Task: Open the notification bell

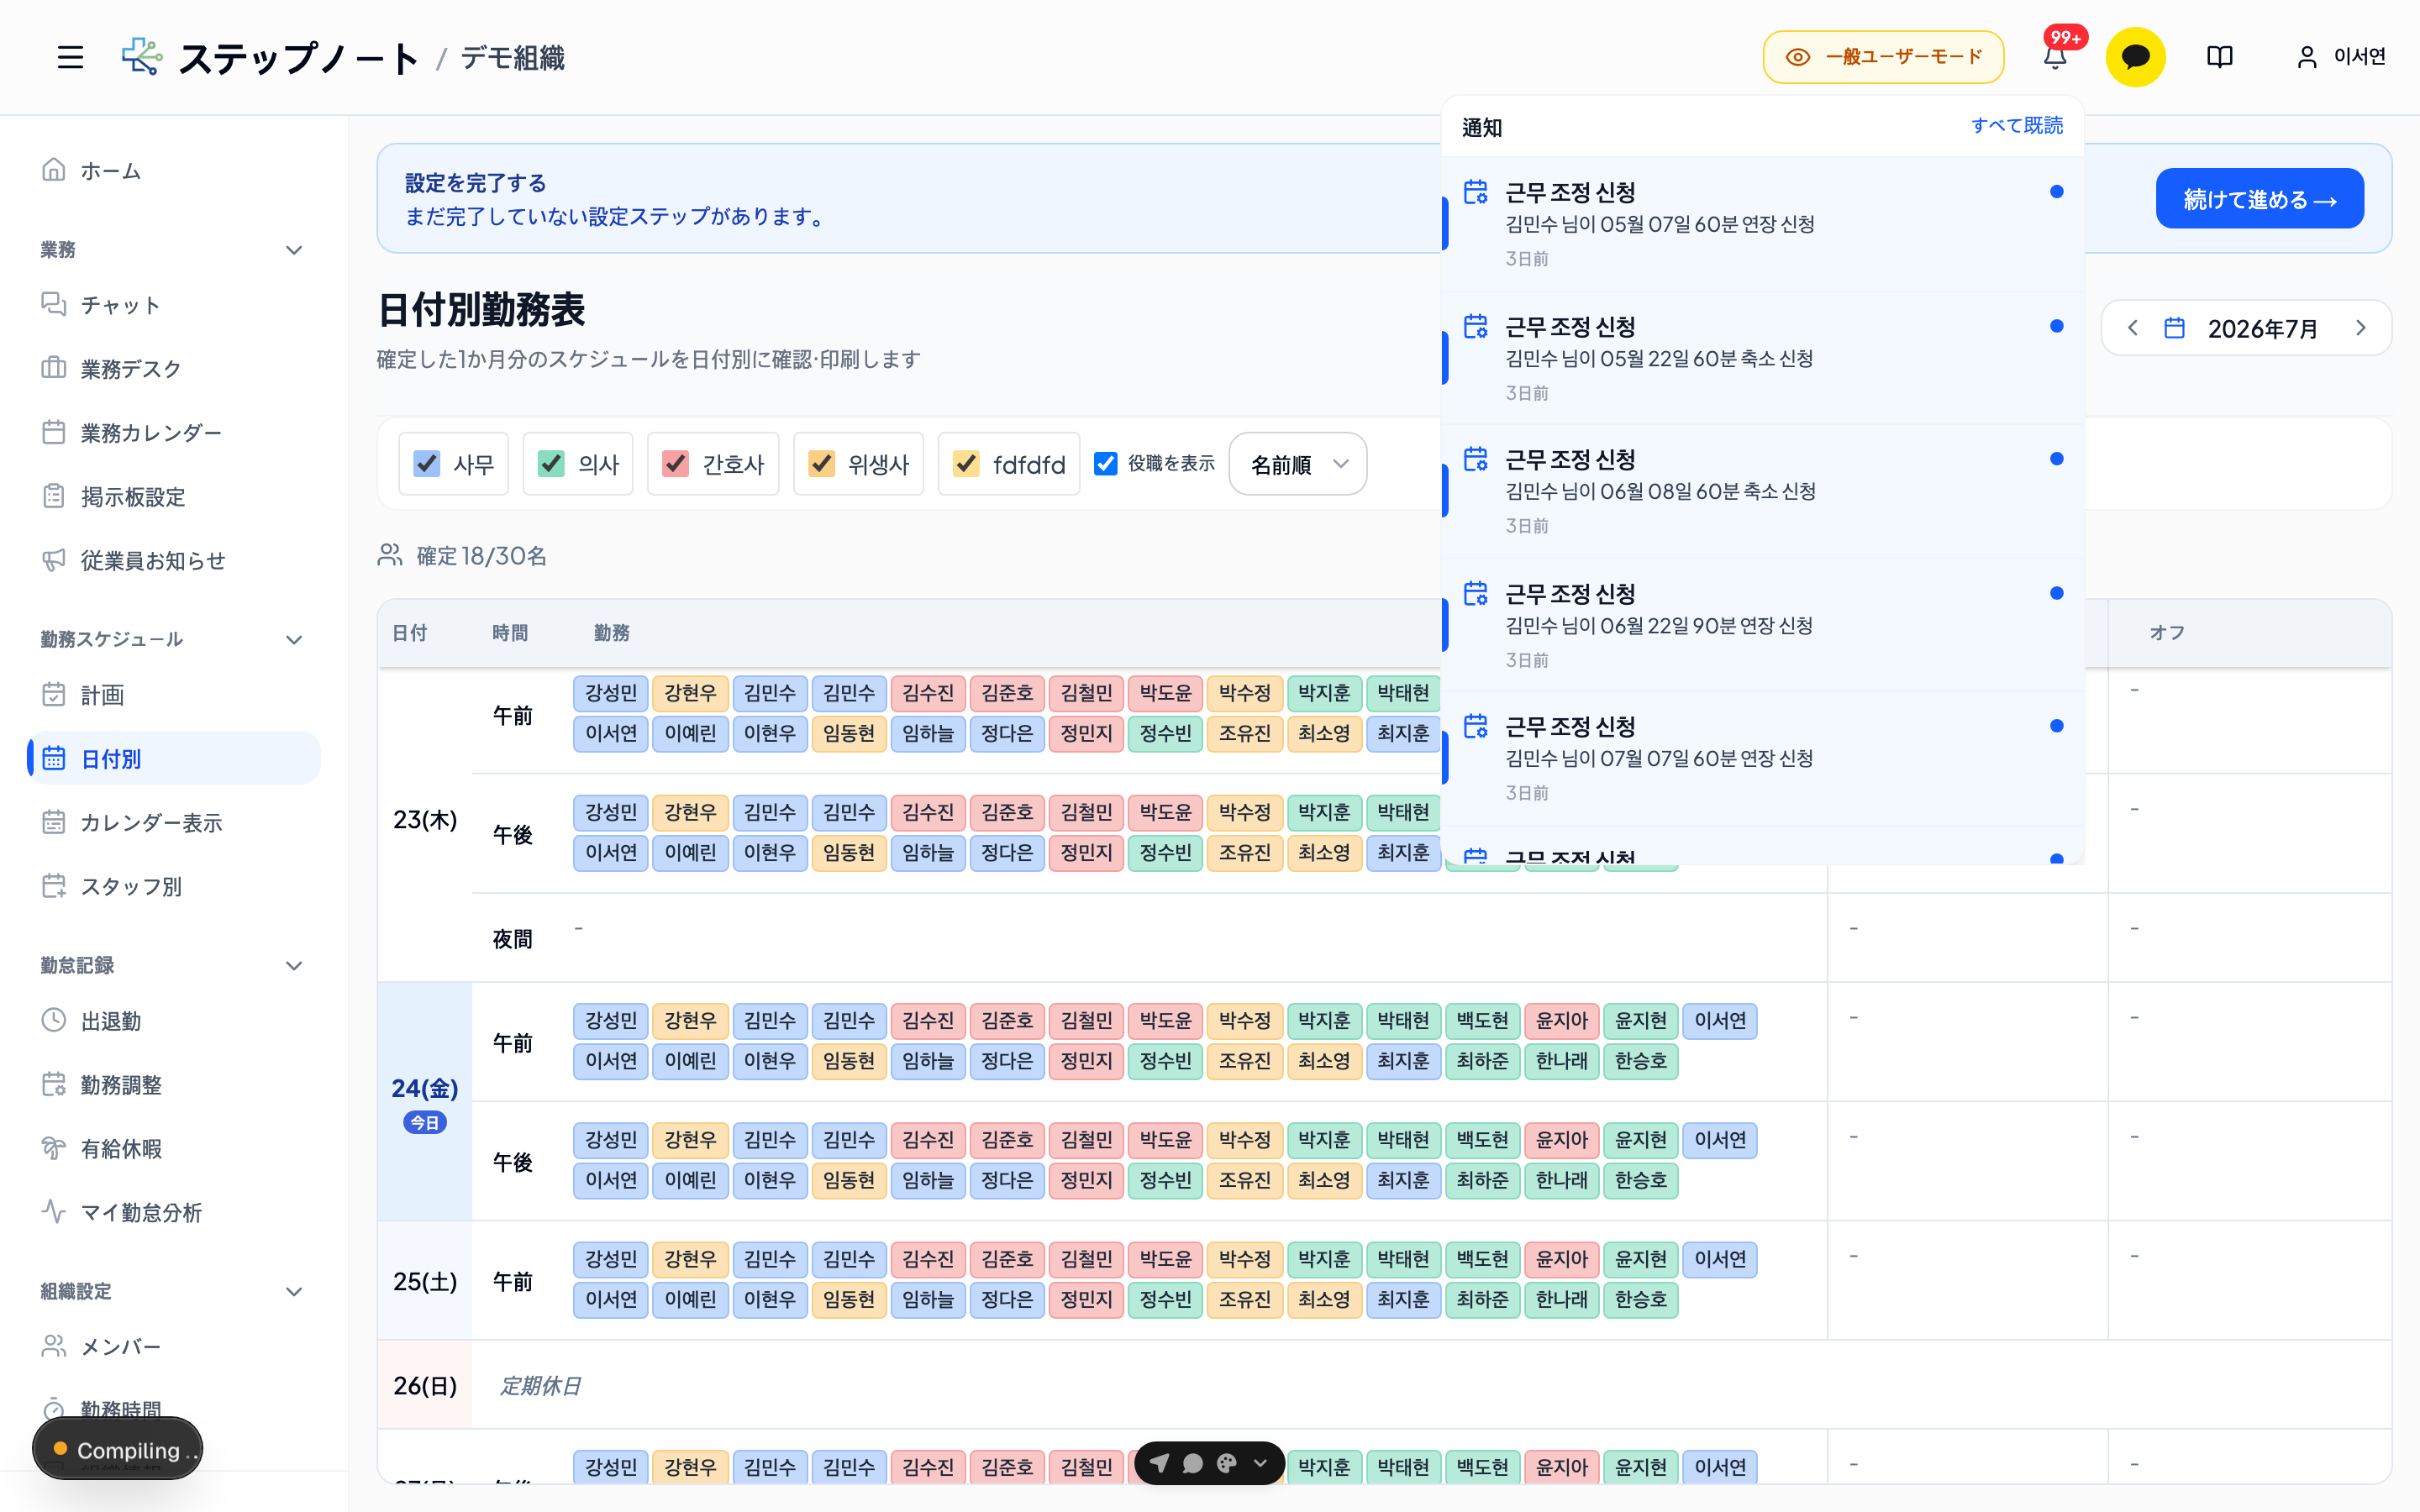Action: [x=2055, y=57]
